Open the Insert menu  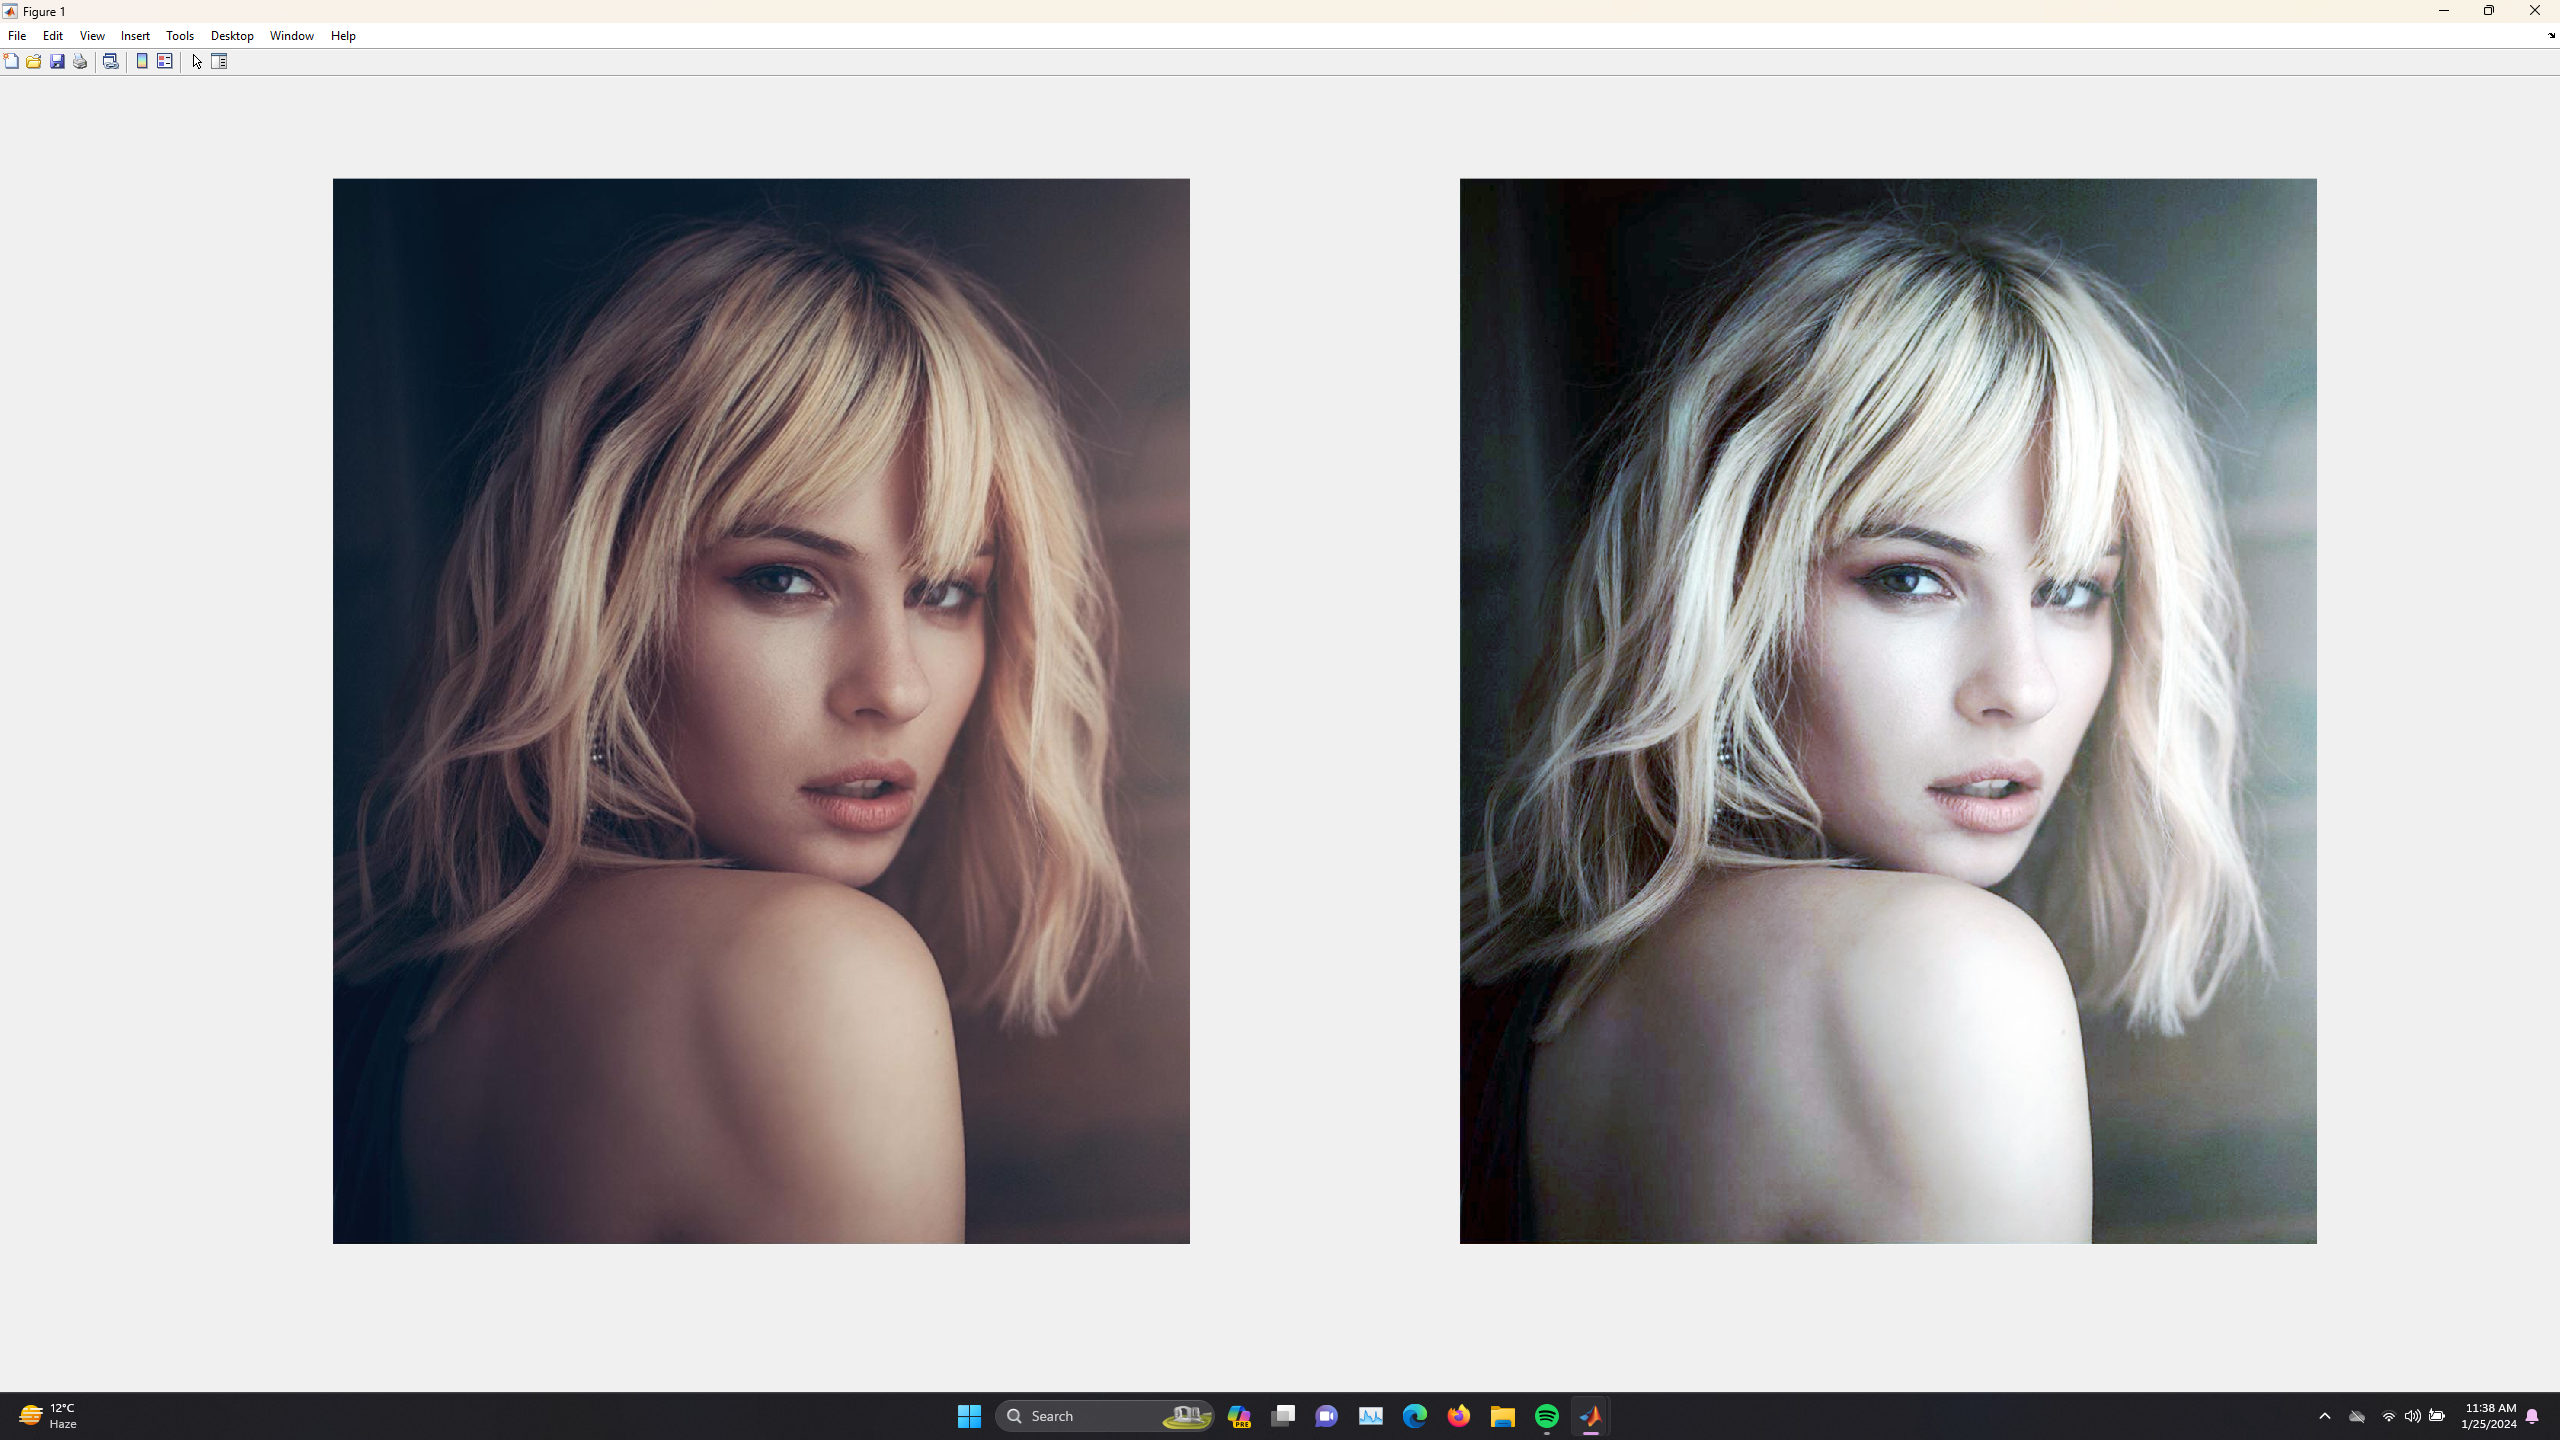[x=135, y=35]
